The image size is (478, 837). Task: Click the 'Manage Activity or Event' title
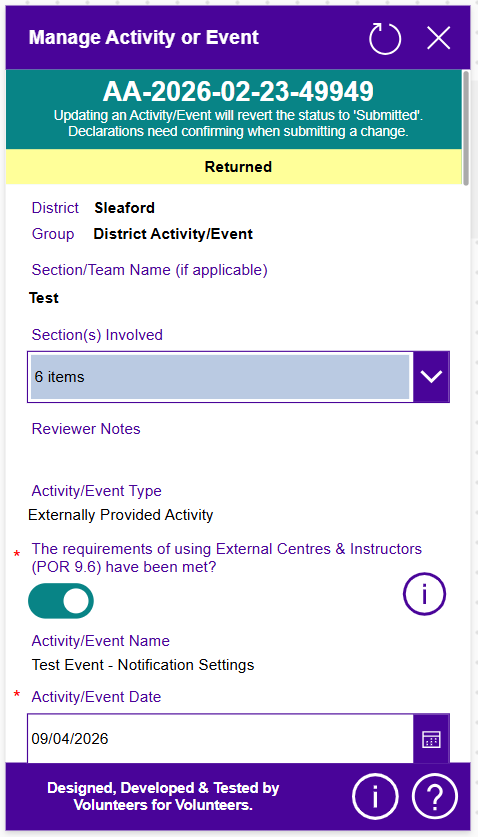click(x=144, y=37)
